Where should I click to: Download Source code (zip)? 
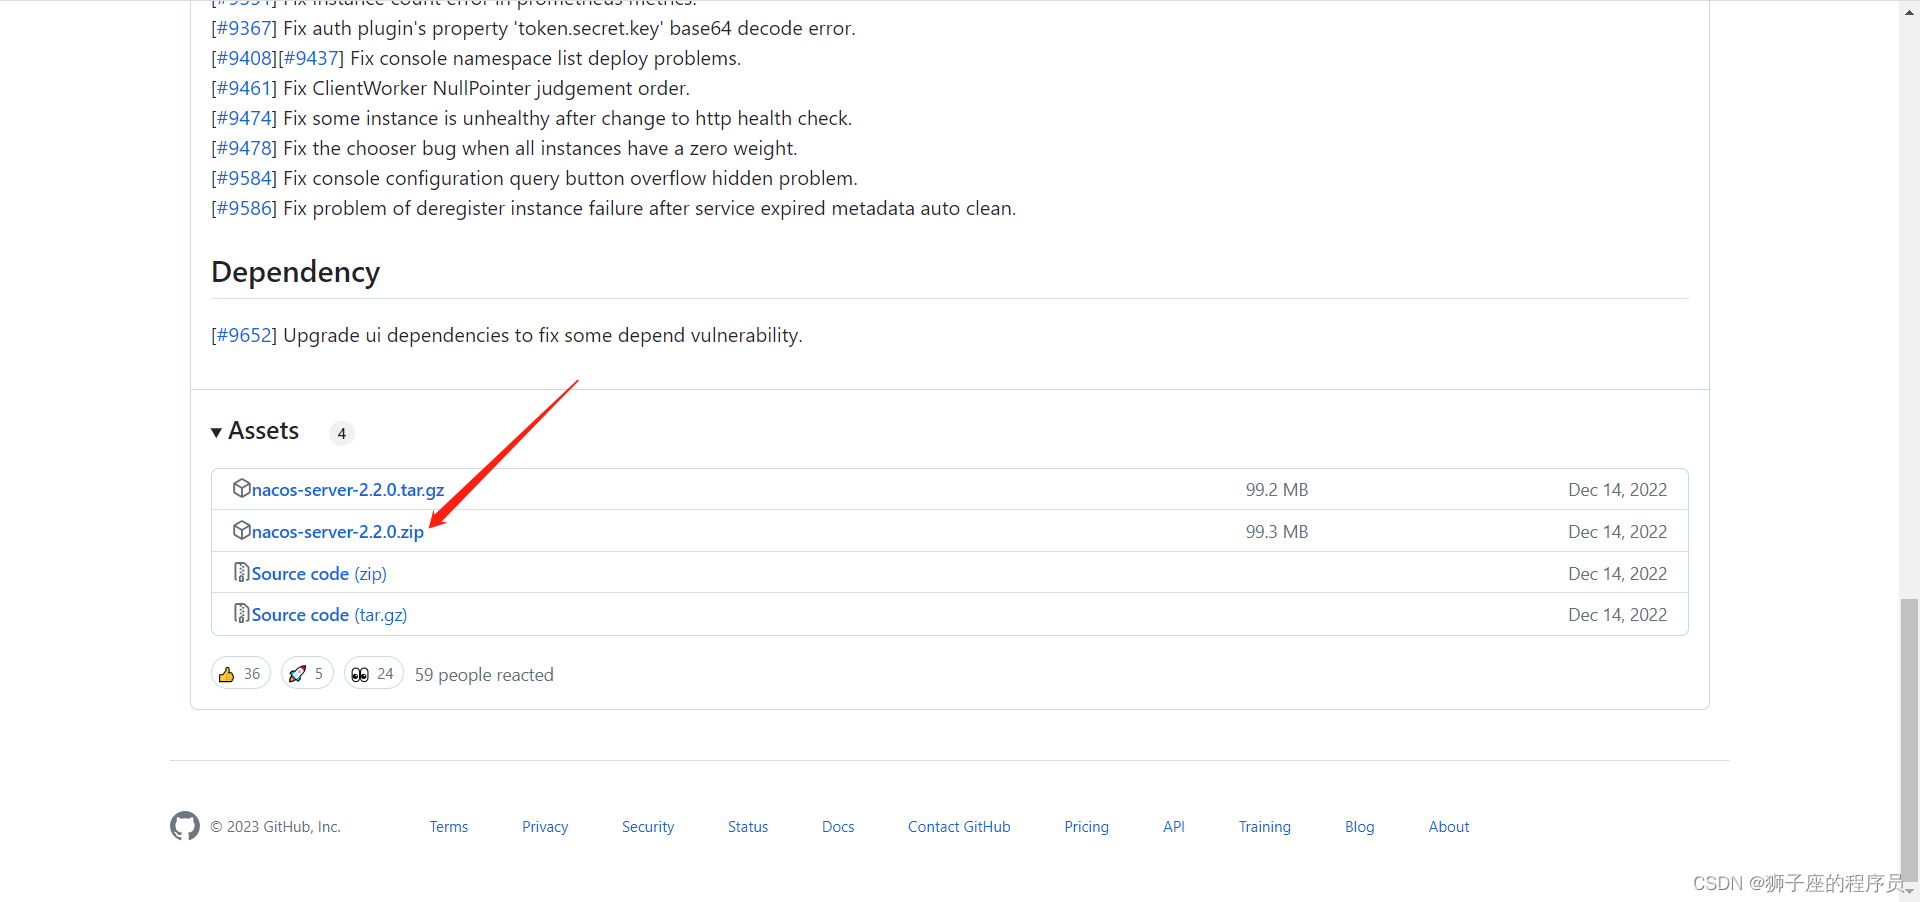[319, 574]
